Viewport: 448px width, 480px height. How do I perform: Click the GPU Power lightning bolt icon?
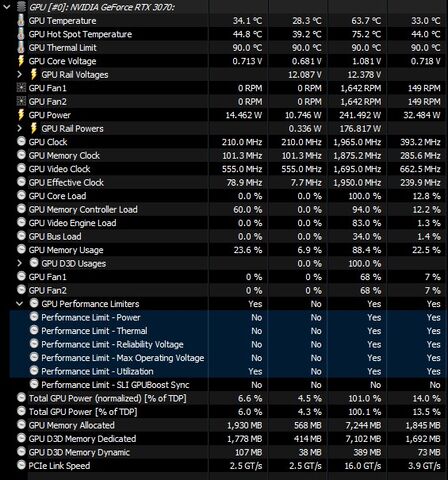click(21, 115)
